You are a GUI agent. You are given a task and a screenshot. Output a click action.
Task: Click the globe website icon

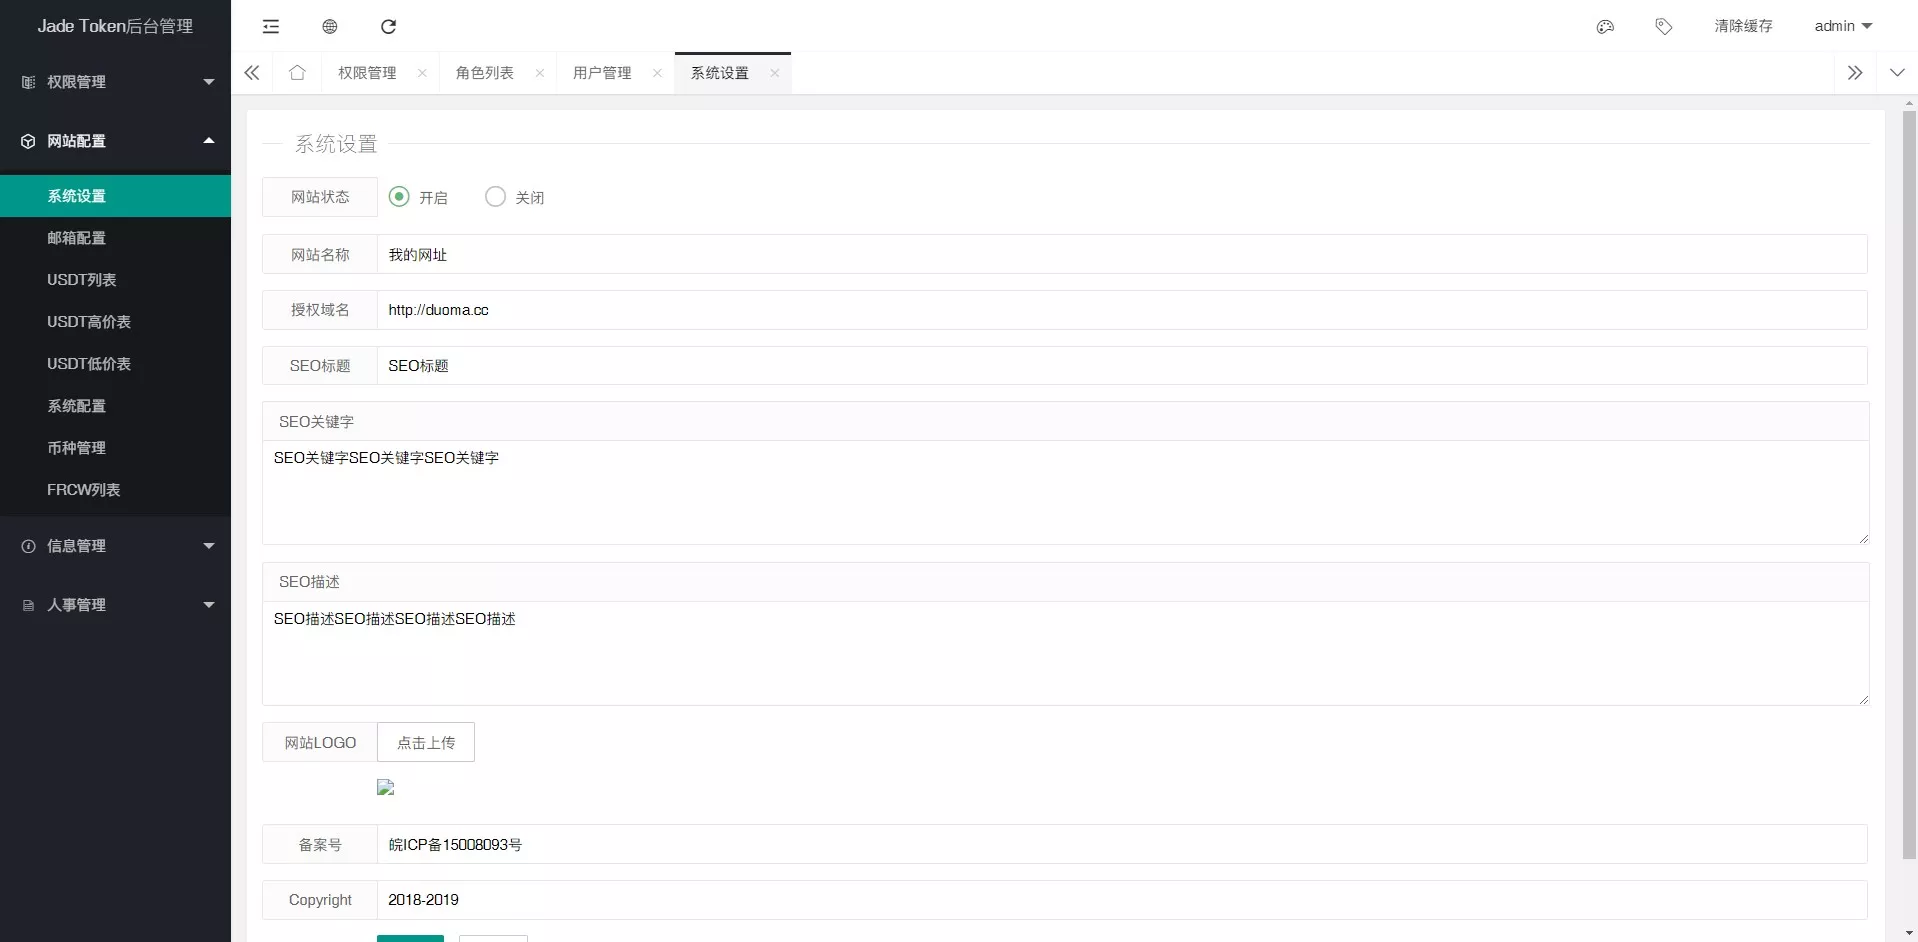(330, 27)
